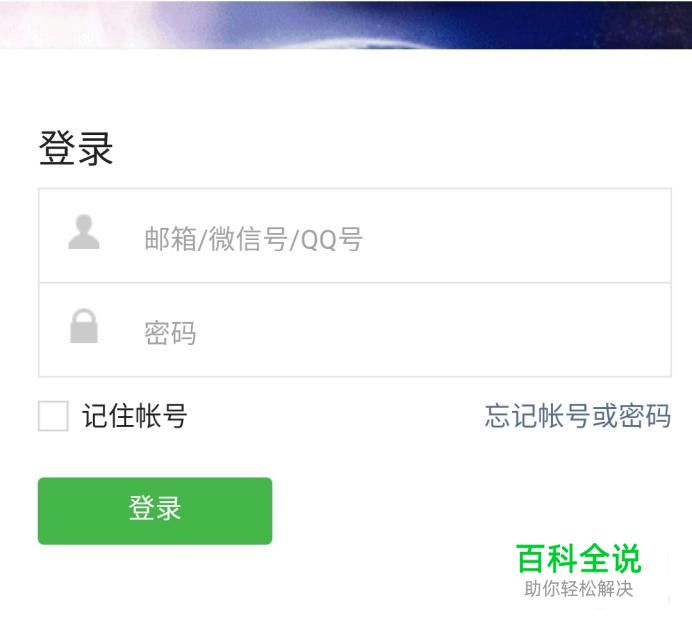Click the user silhouette icon
The height and width of the screenshot is (633, 692).
click(83, 232)
